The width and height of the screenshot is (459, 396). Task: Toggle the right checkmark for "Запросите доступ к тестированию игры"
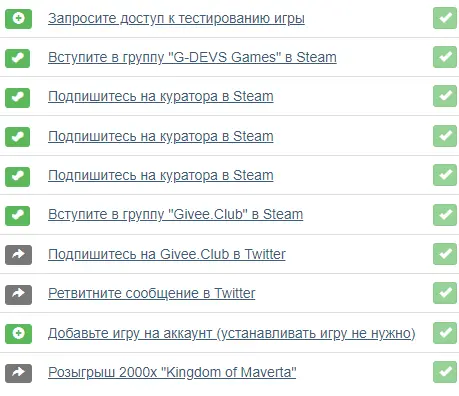point(445,18)
